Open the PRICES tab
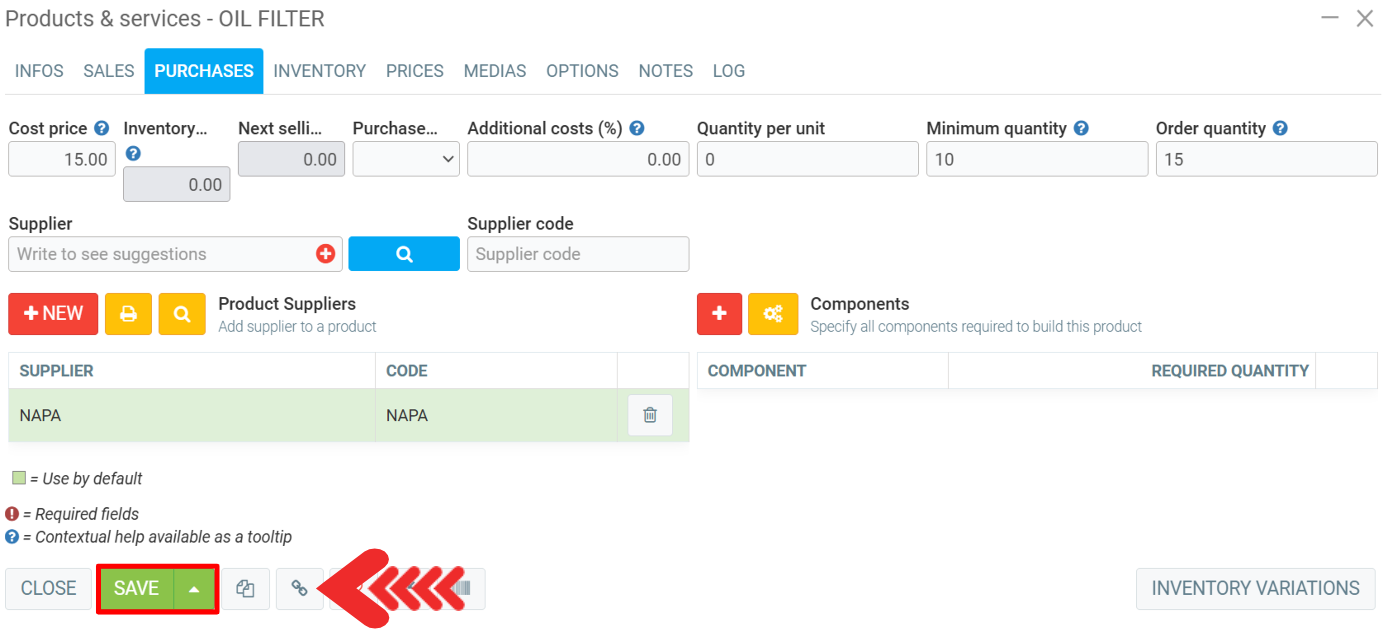 tap(414, 71)
